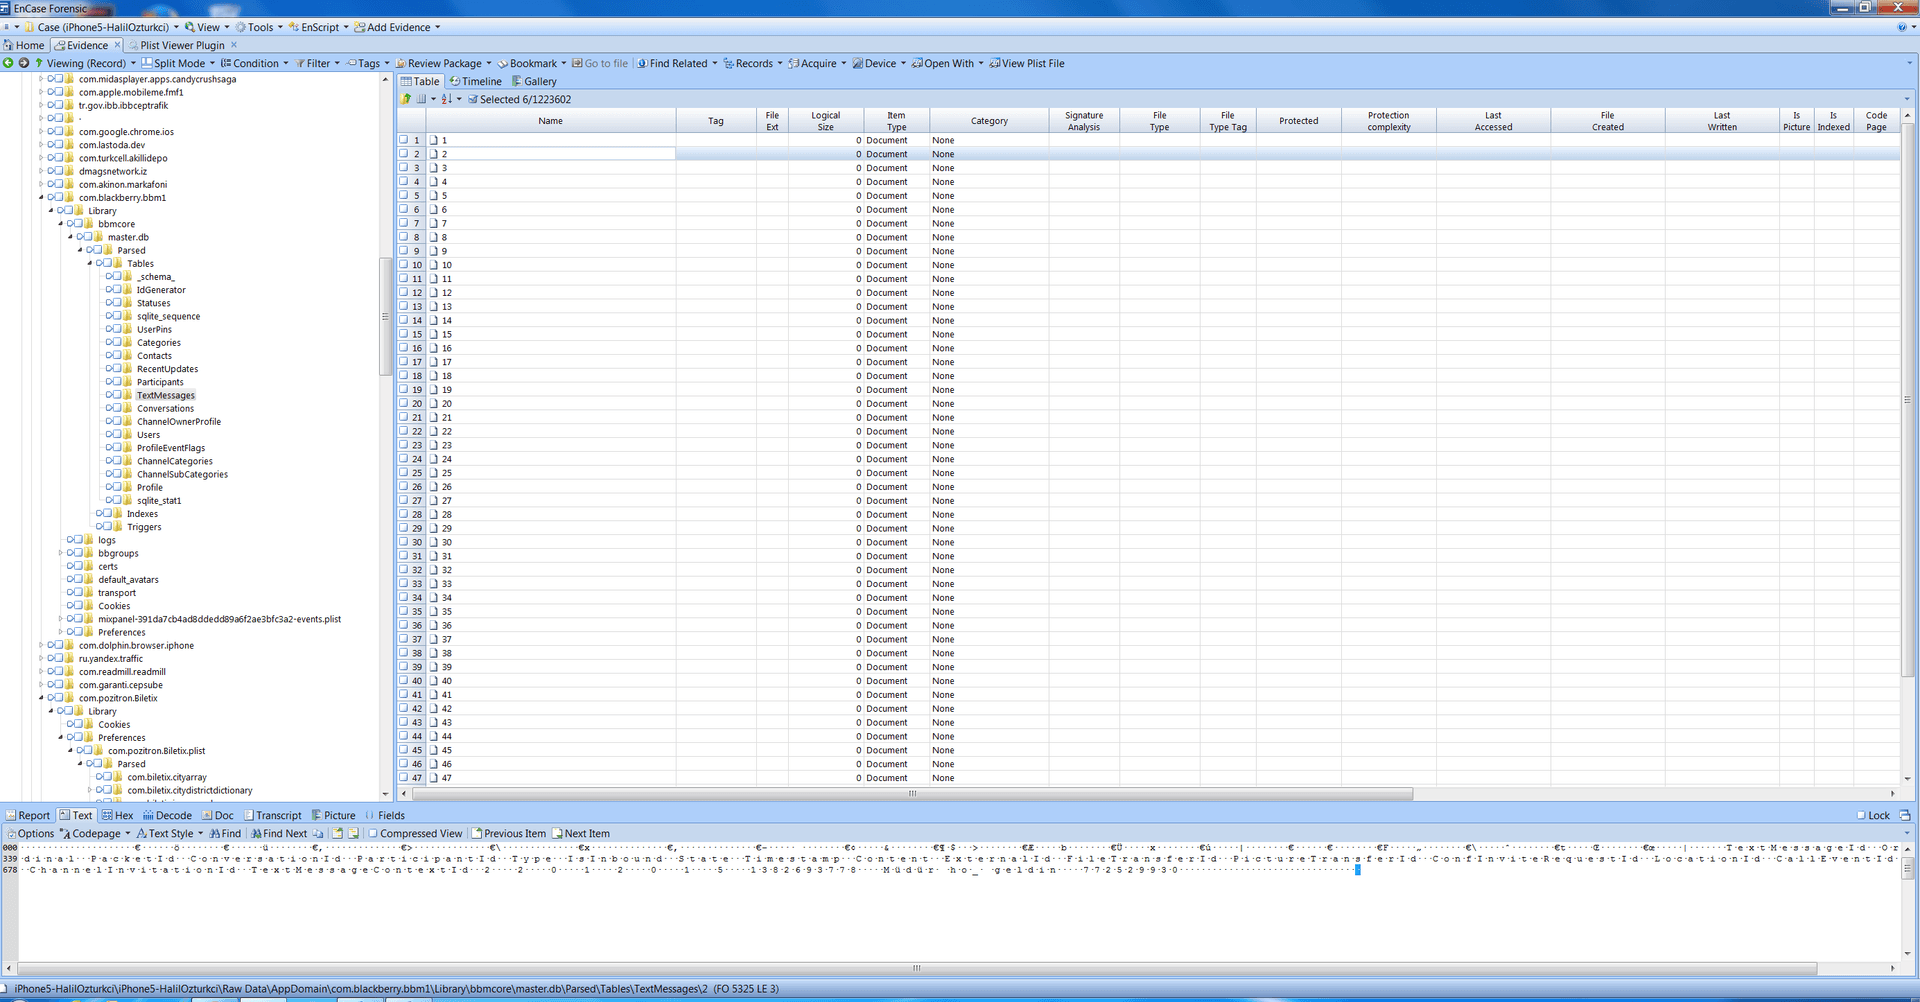This screenshot has width=1920, height=1002.
Task: Open the Filter dropdown arrow
Action: [x=337, y=63]
